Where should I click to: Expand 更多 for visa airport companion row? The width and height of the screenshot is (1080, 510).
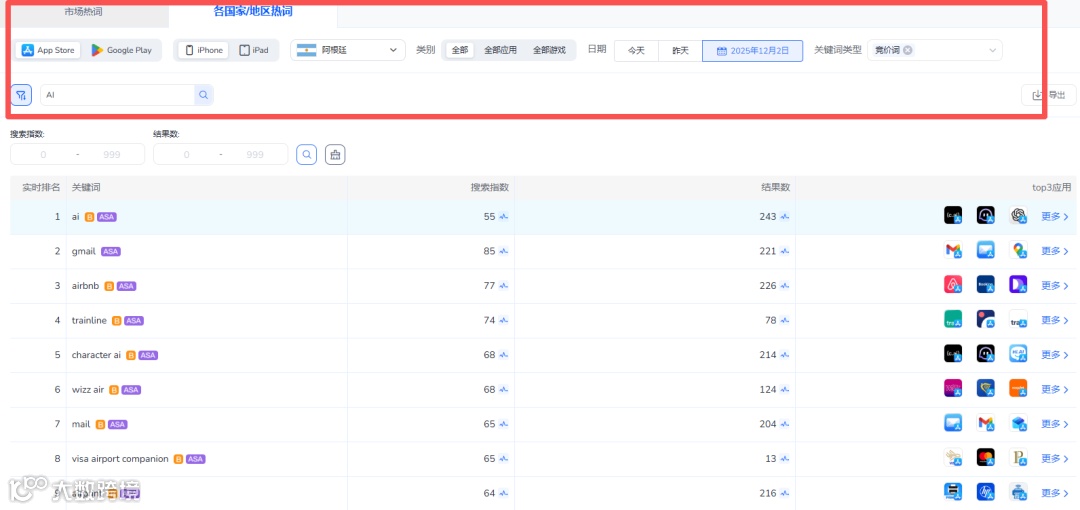pos(1055,458)
